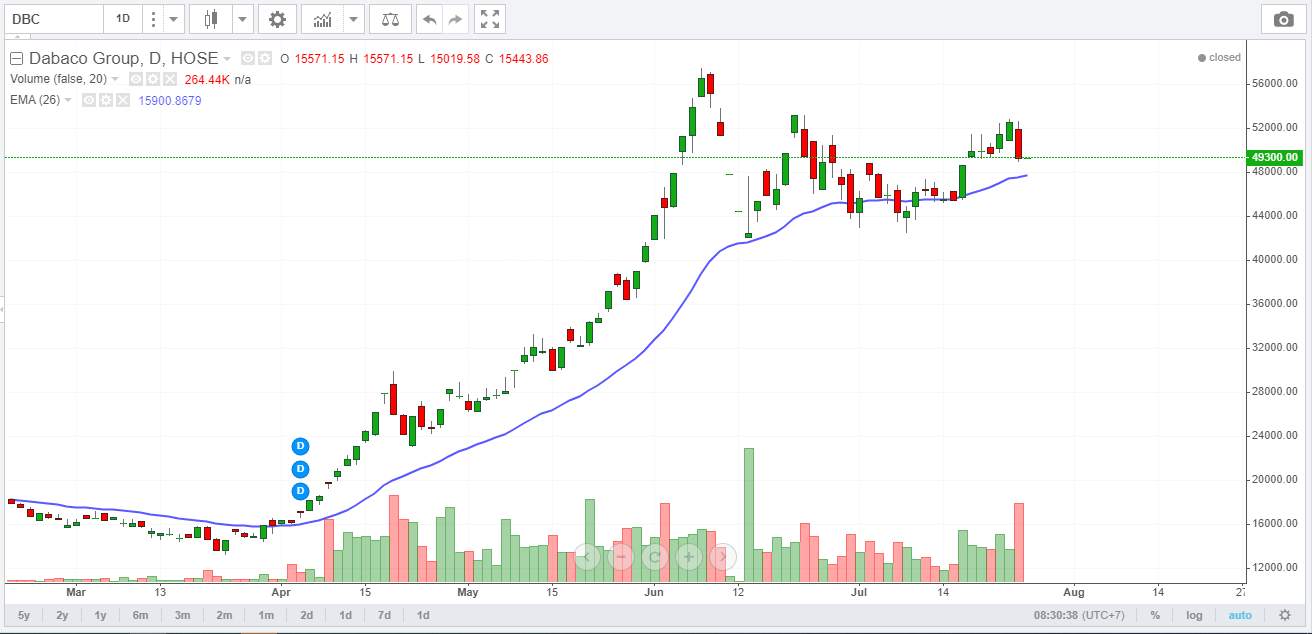Expand the chart style dropdown arrow
The image size is (1312, 634).
(x=243, y=18)
